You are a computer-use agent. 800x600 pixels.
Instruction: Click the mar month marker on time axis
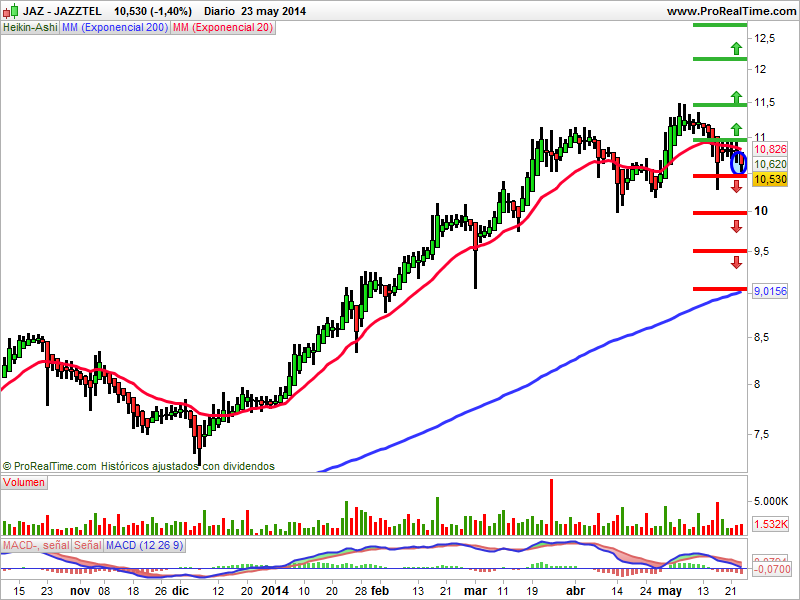coord(476,591)
